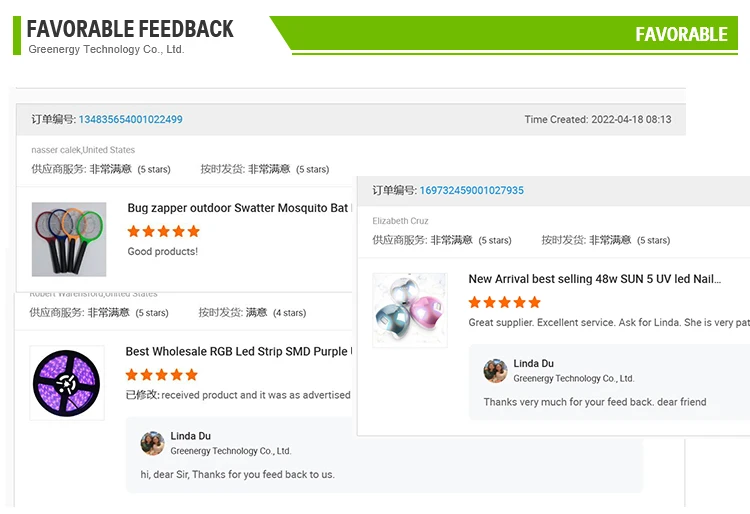Viewport: 750px width, 514px height.
Task: Open New Arrival 48w SUN 5 UV led Nail title
Action: click(x=594, y=279)
